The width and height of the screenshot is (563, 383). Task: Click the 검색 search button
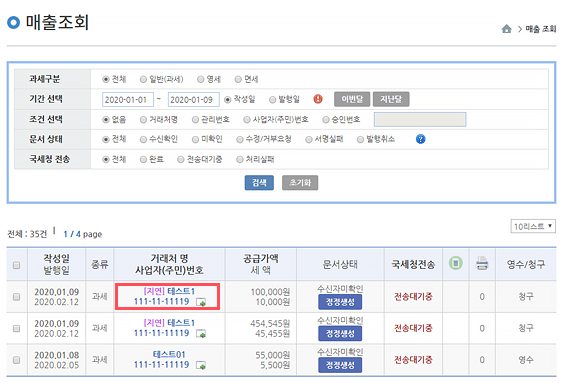click(x=259, y=183)
